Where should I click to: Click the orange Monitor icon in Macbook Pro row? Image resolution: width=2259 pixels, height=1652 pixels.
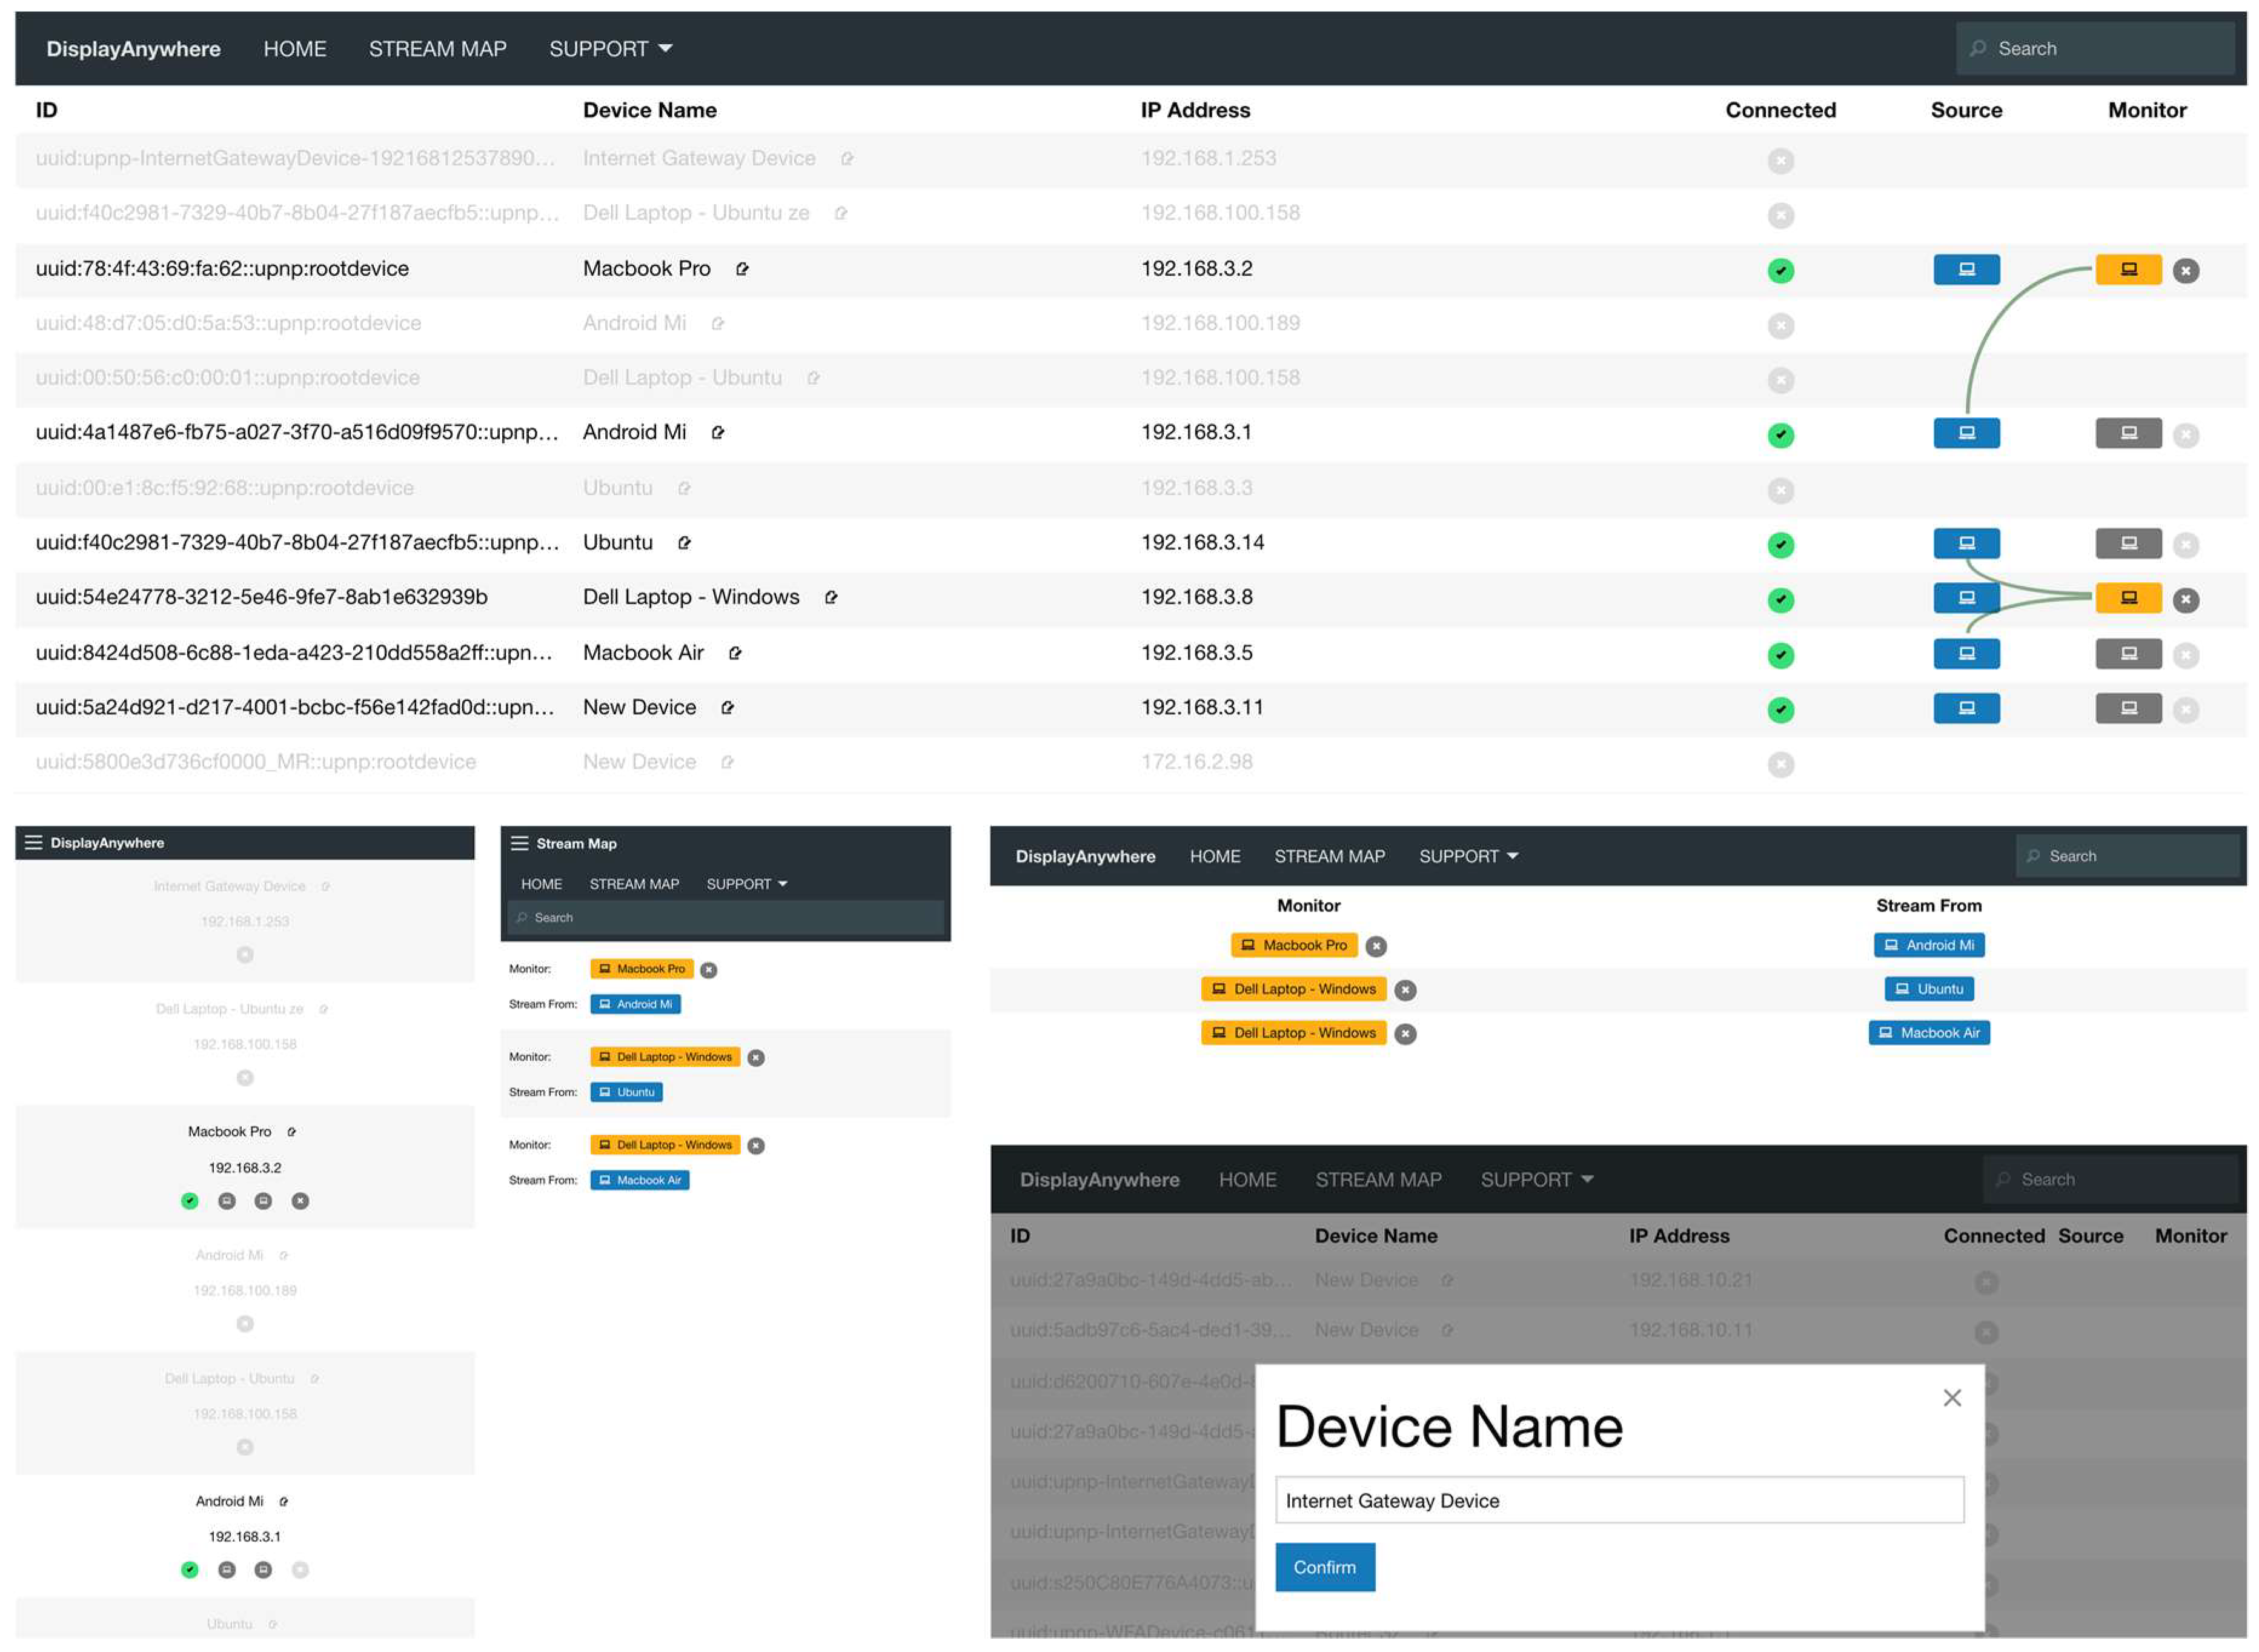tap(2128, 269)
